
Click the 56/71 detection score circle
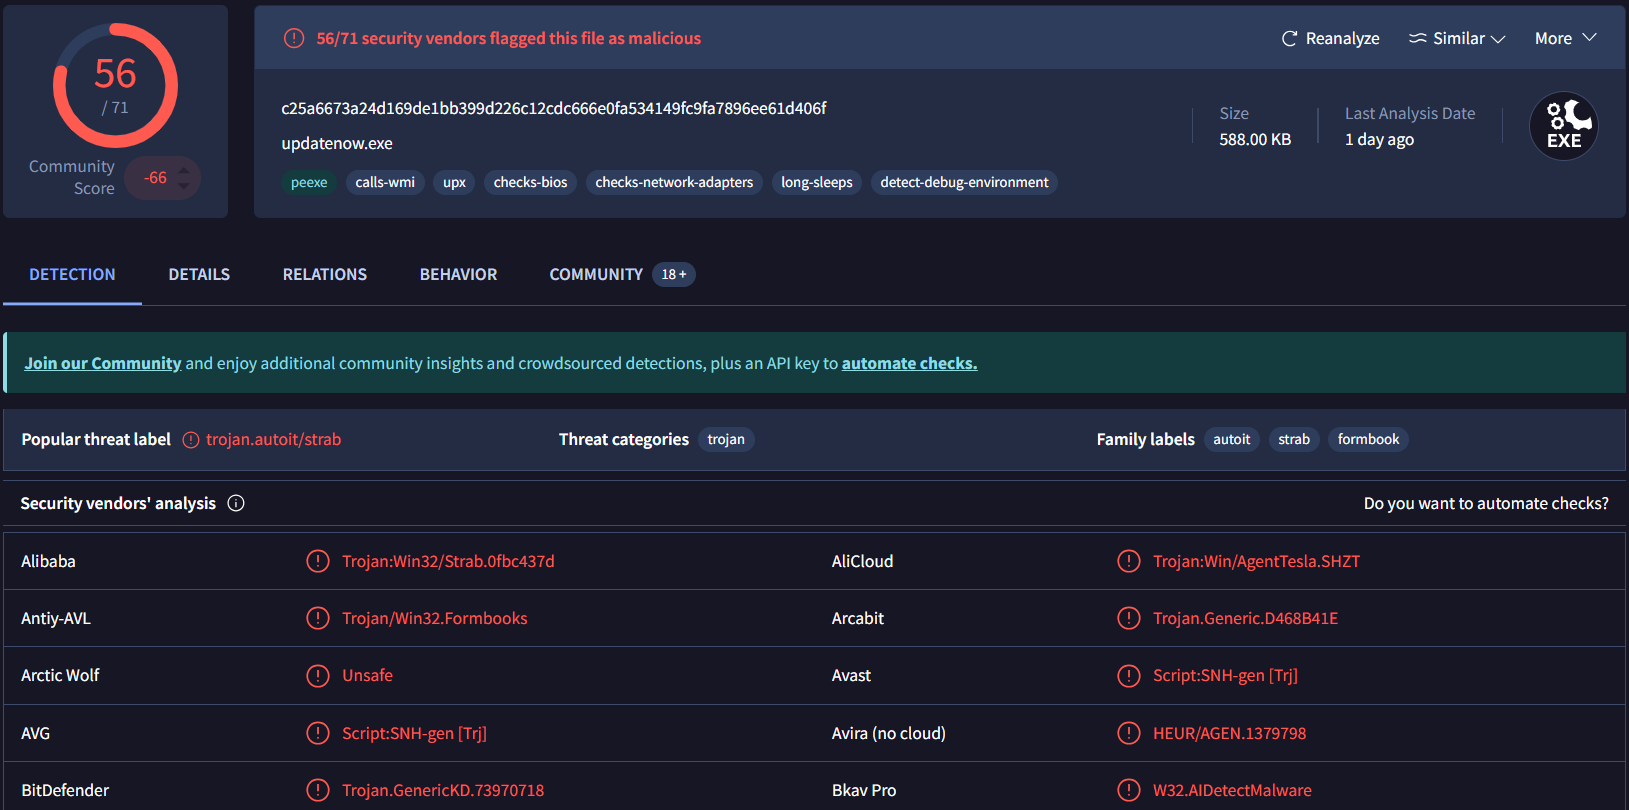pos(115,86)
